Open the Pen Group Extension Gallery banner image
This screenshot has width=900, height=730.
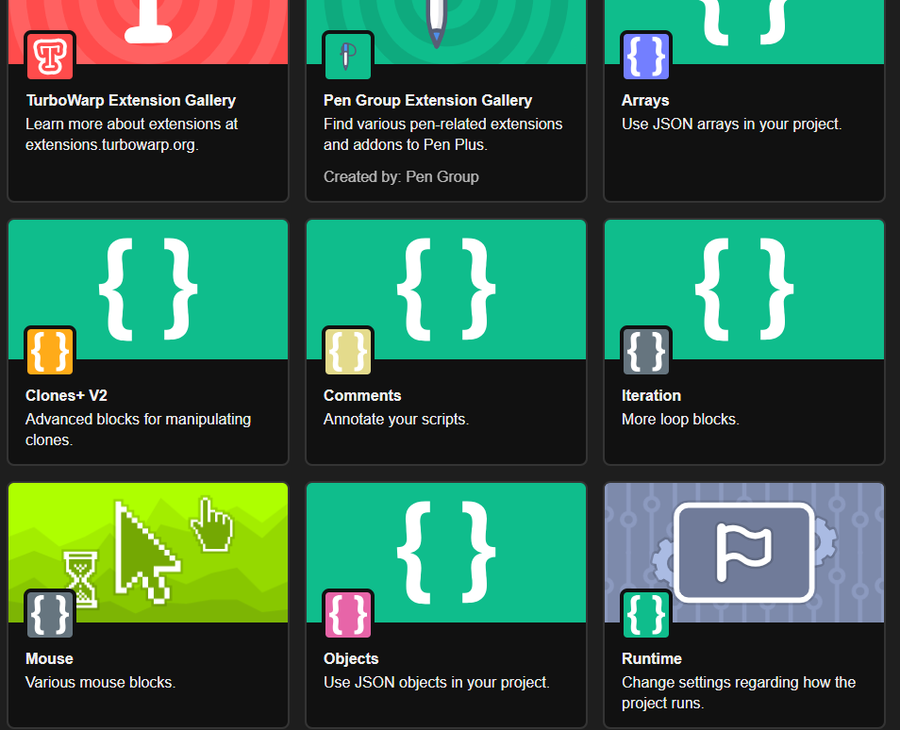[x=446, y=32]
